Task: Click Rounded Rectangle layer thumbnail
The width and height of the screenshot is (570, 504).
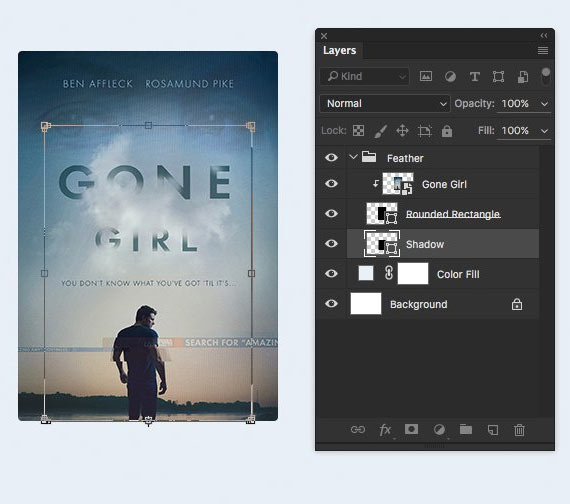Action: [x=382, y=214]
